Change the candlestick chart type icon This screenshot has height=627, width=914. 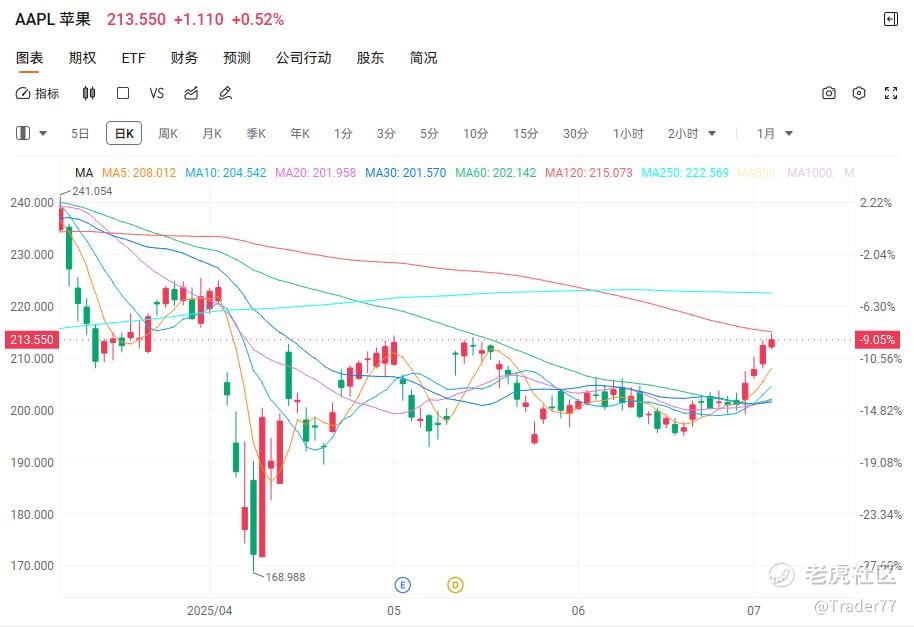89,93
